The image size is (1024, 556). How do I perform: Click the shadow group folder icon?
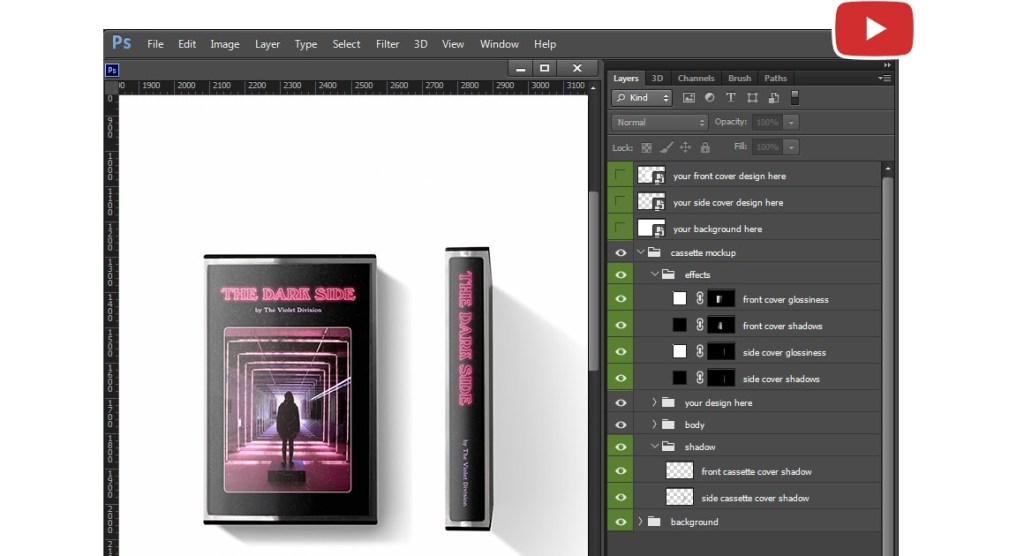[668, 446]
